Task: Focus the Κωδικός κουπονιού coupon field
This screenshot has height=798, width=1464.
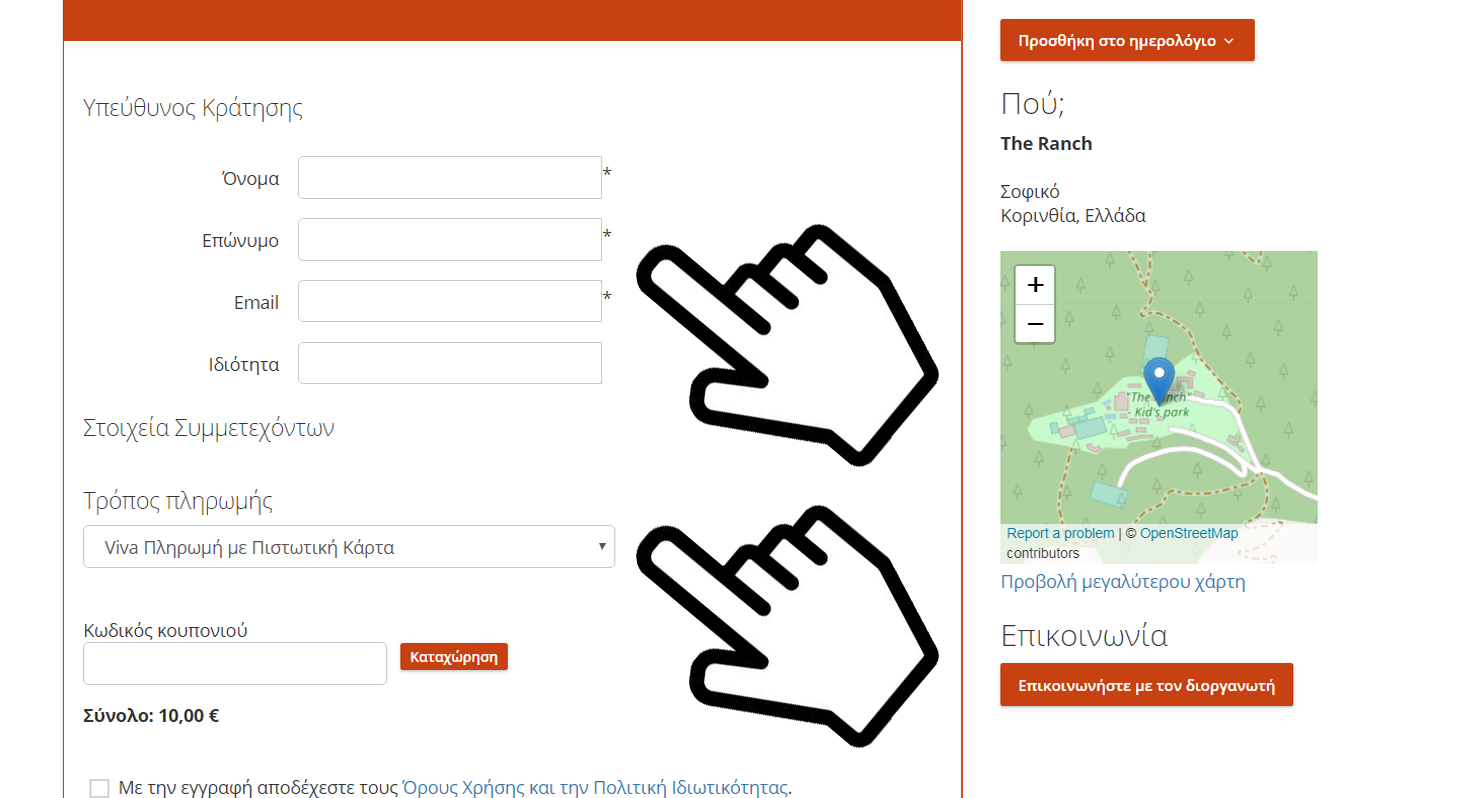Action: coord(235,664)
